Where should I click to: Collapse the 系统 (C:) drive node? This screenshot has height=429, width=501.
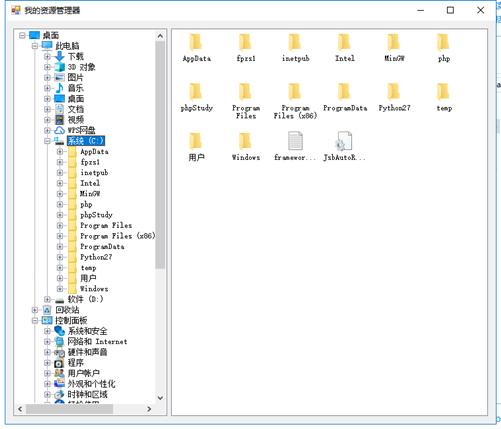click(47, 141)
